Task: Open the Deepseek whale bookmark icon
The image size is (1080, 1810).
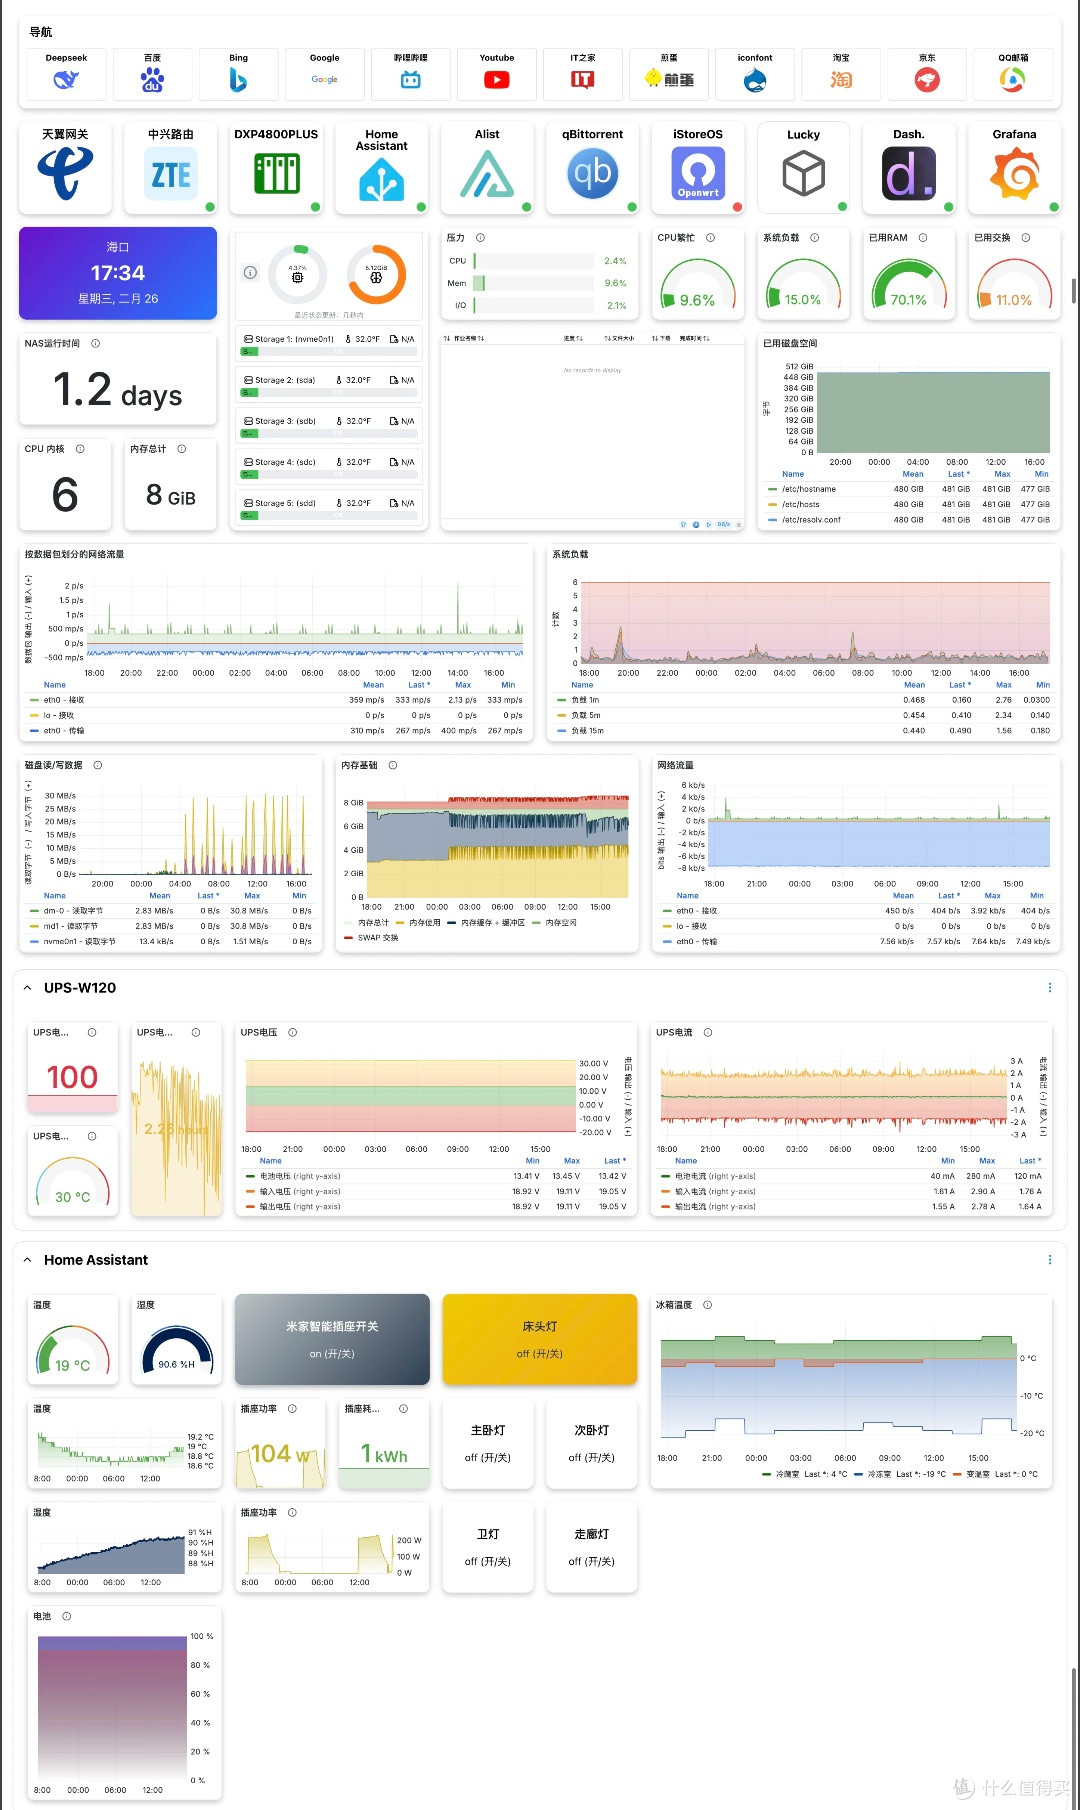Action: pos(66,80)
